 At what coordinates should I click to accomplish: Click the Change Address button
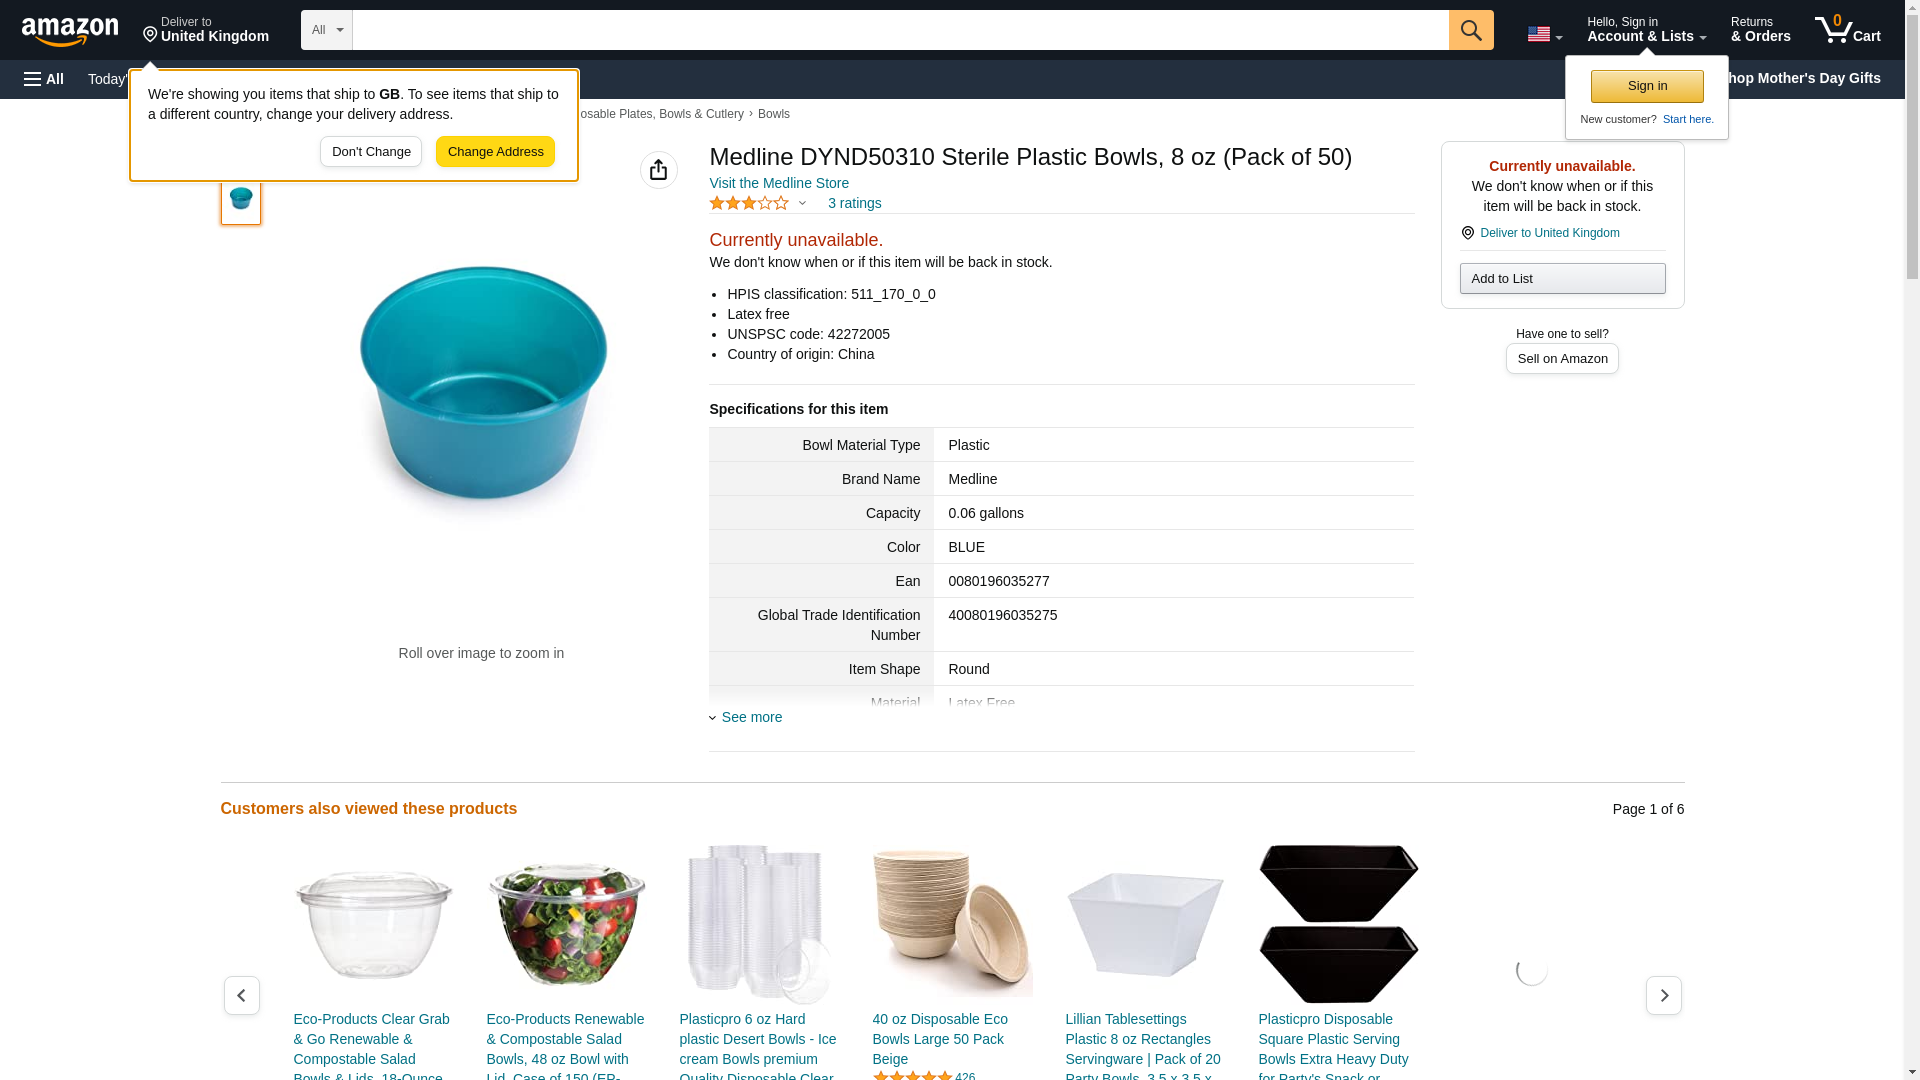pyautogui.click(x=495, y=152)
